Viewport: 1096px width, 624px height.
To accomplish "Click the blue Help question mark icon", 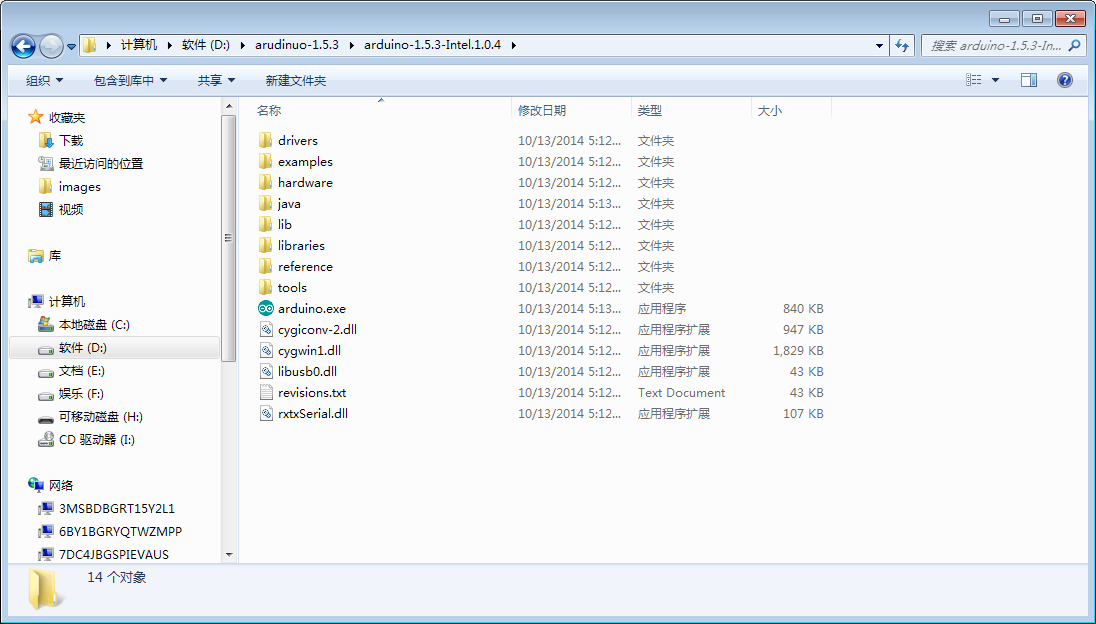I will click(x=1065, y=80).
